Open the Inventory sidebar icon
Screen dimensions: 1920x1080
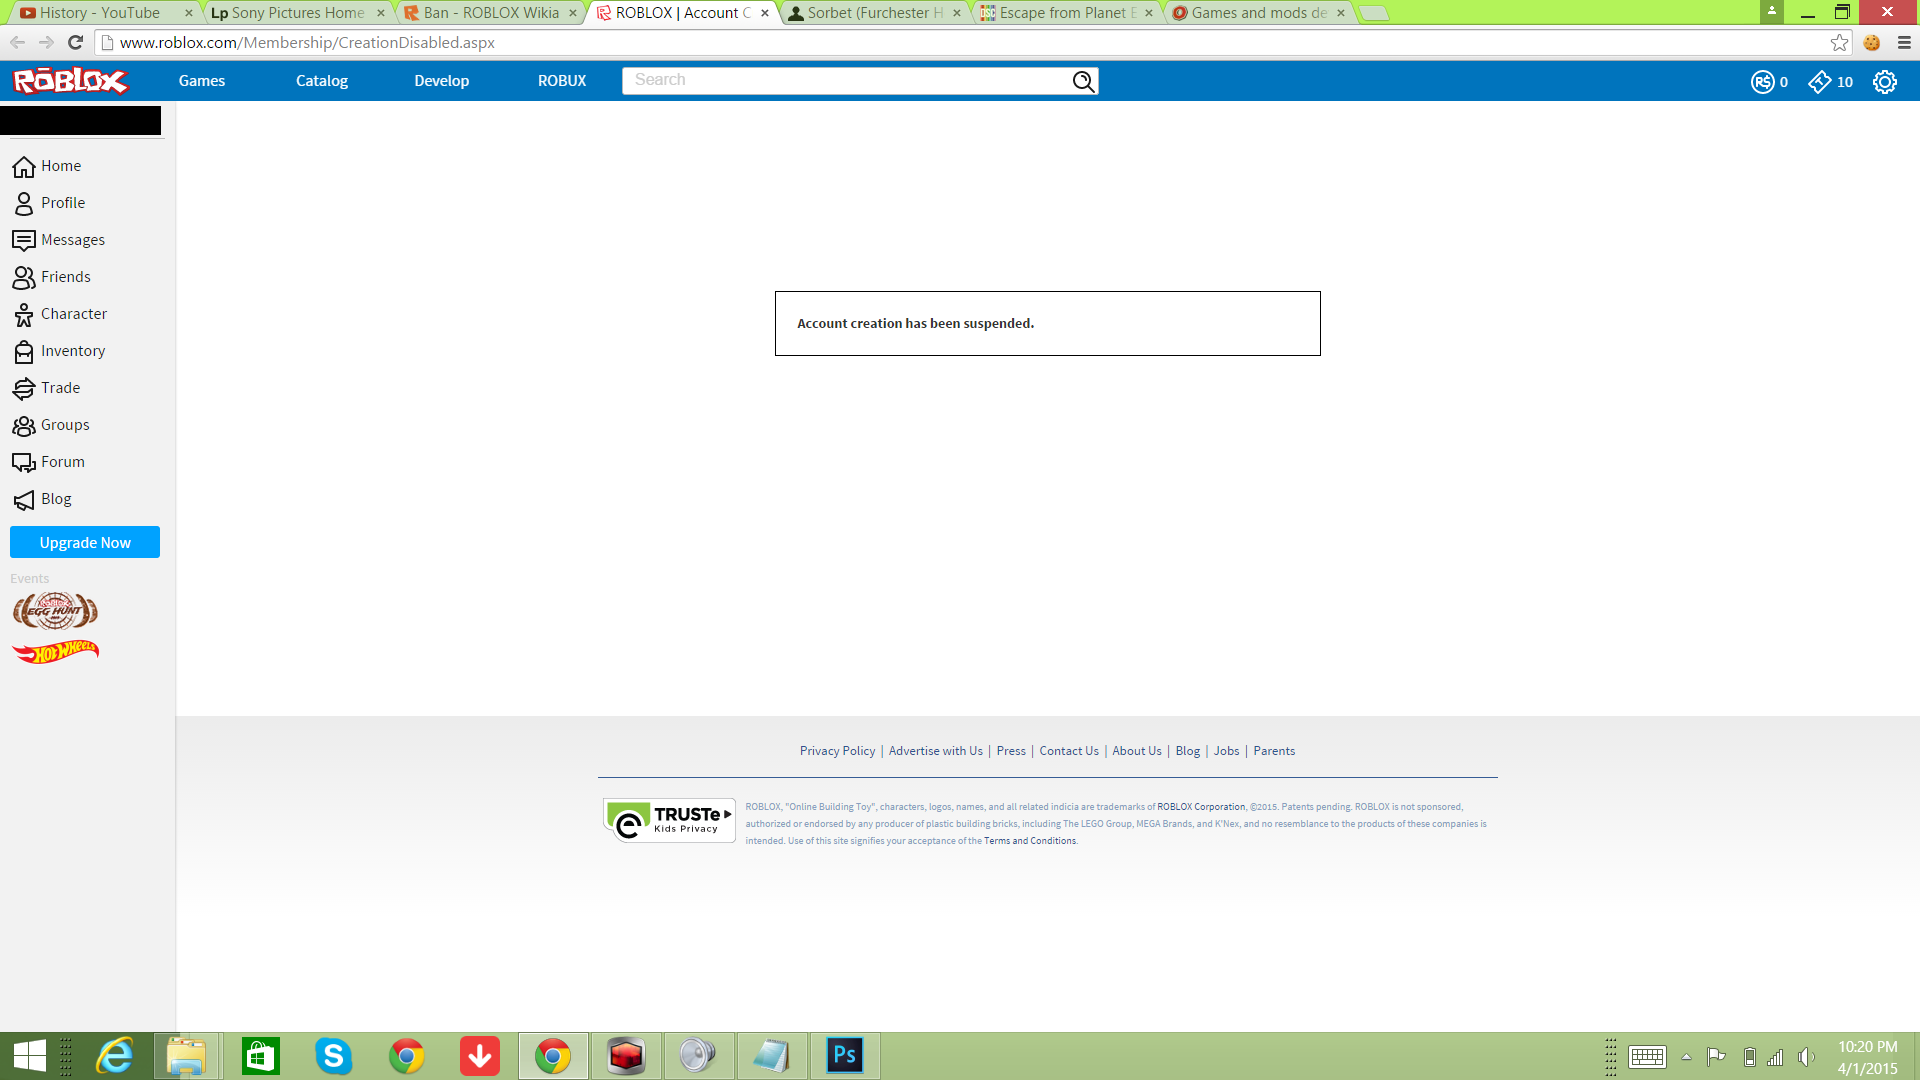click(24, 351)
